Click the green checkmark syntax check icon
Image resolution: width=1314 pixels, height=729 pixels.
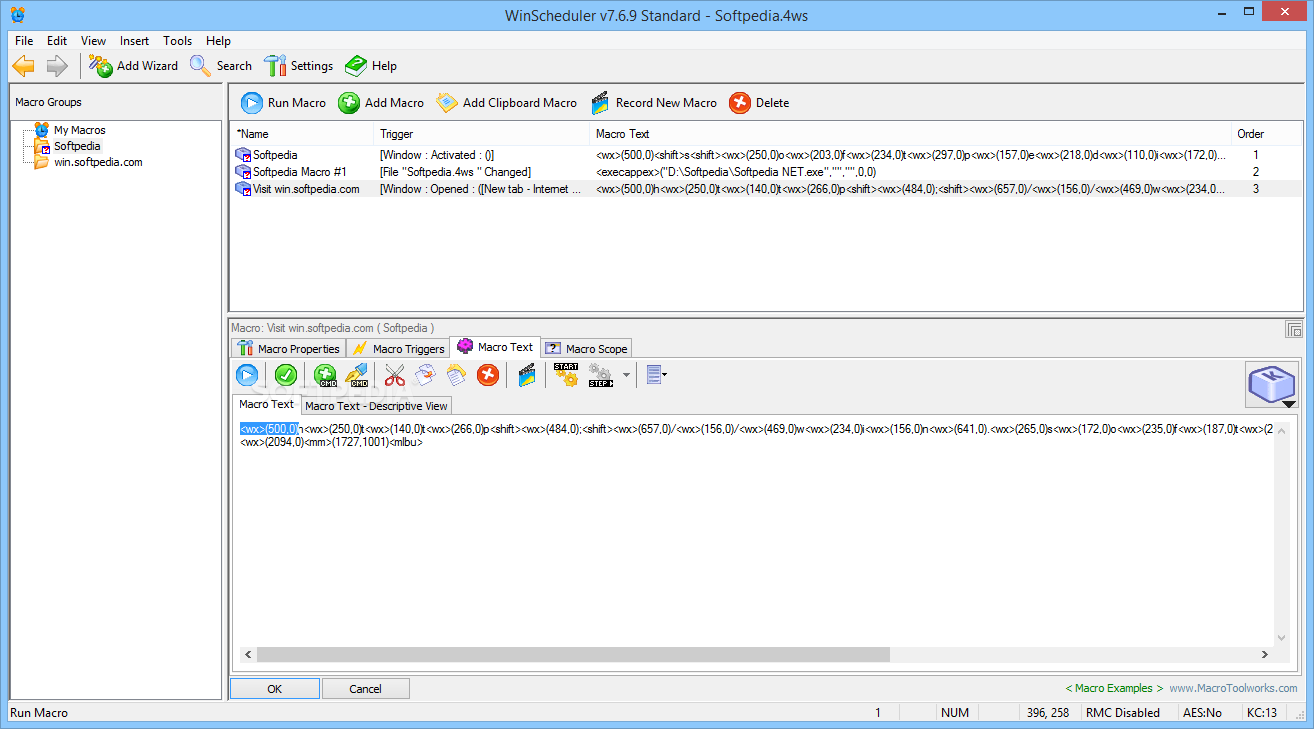point(286,375)
